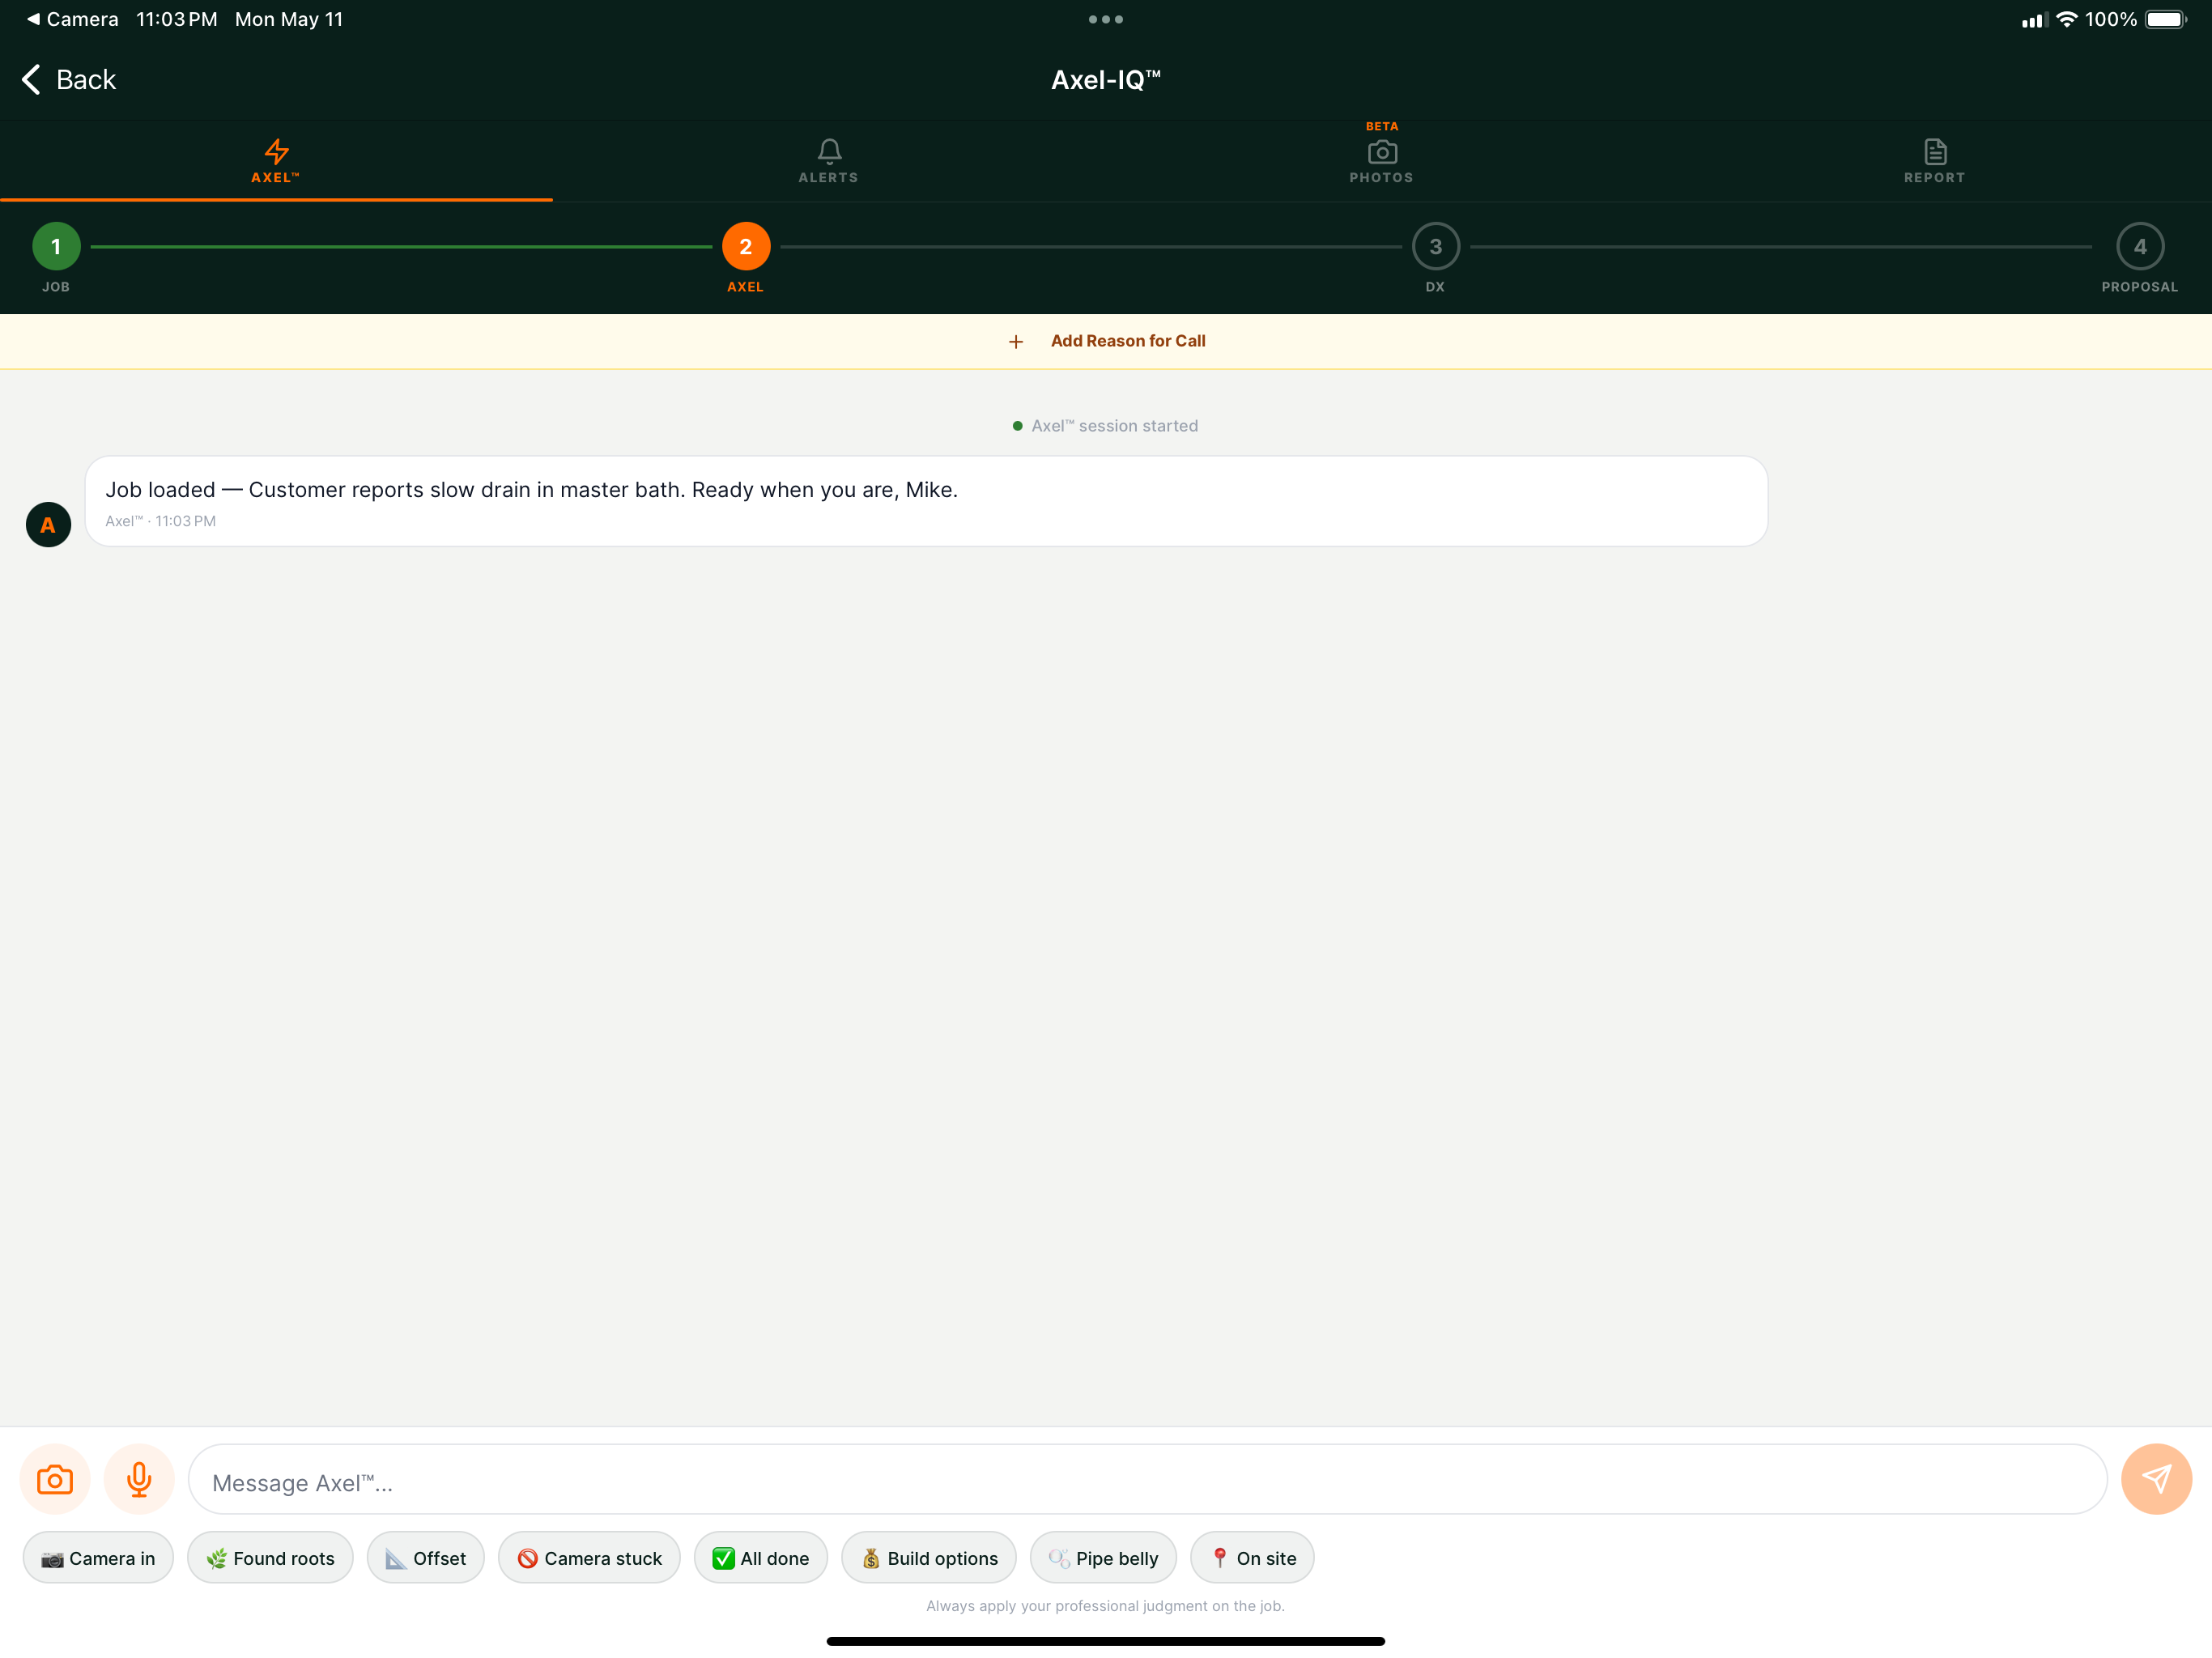Focus the Message Axel input field

1148,1479
